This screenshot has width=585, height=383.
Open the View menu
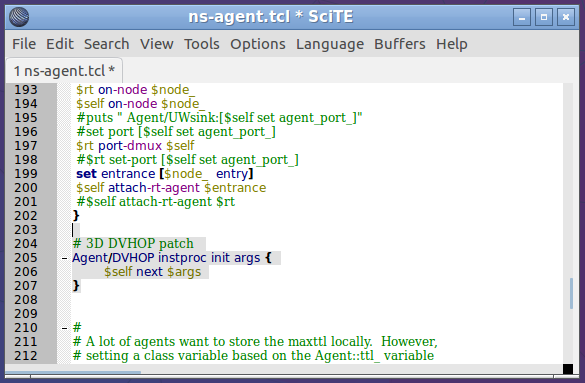157,44
